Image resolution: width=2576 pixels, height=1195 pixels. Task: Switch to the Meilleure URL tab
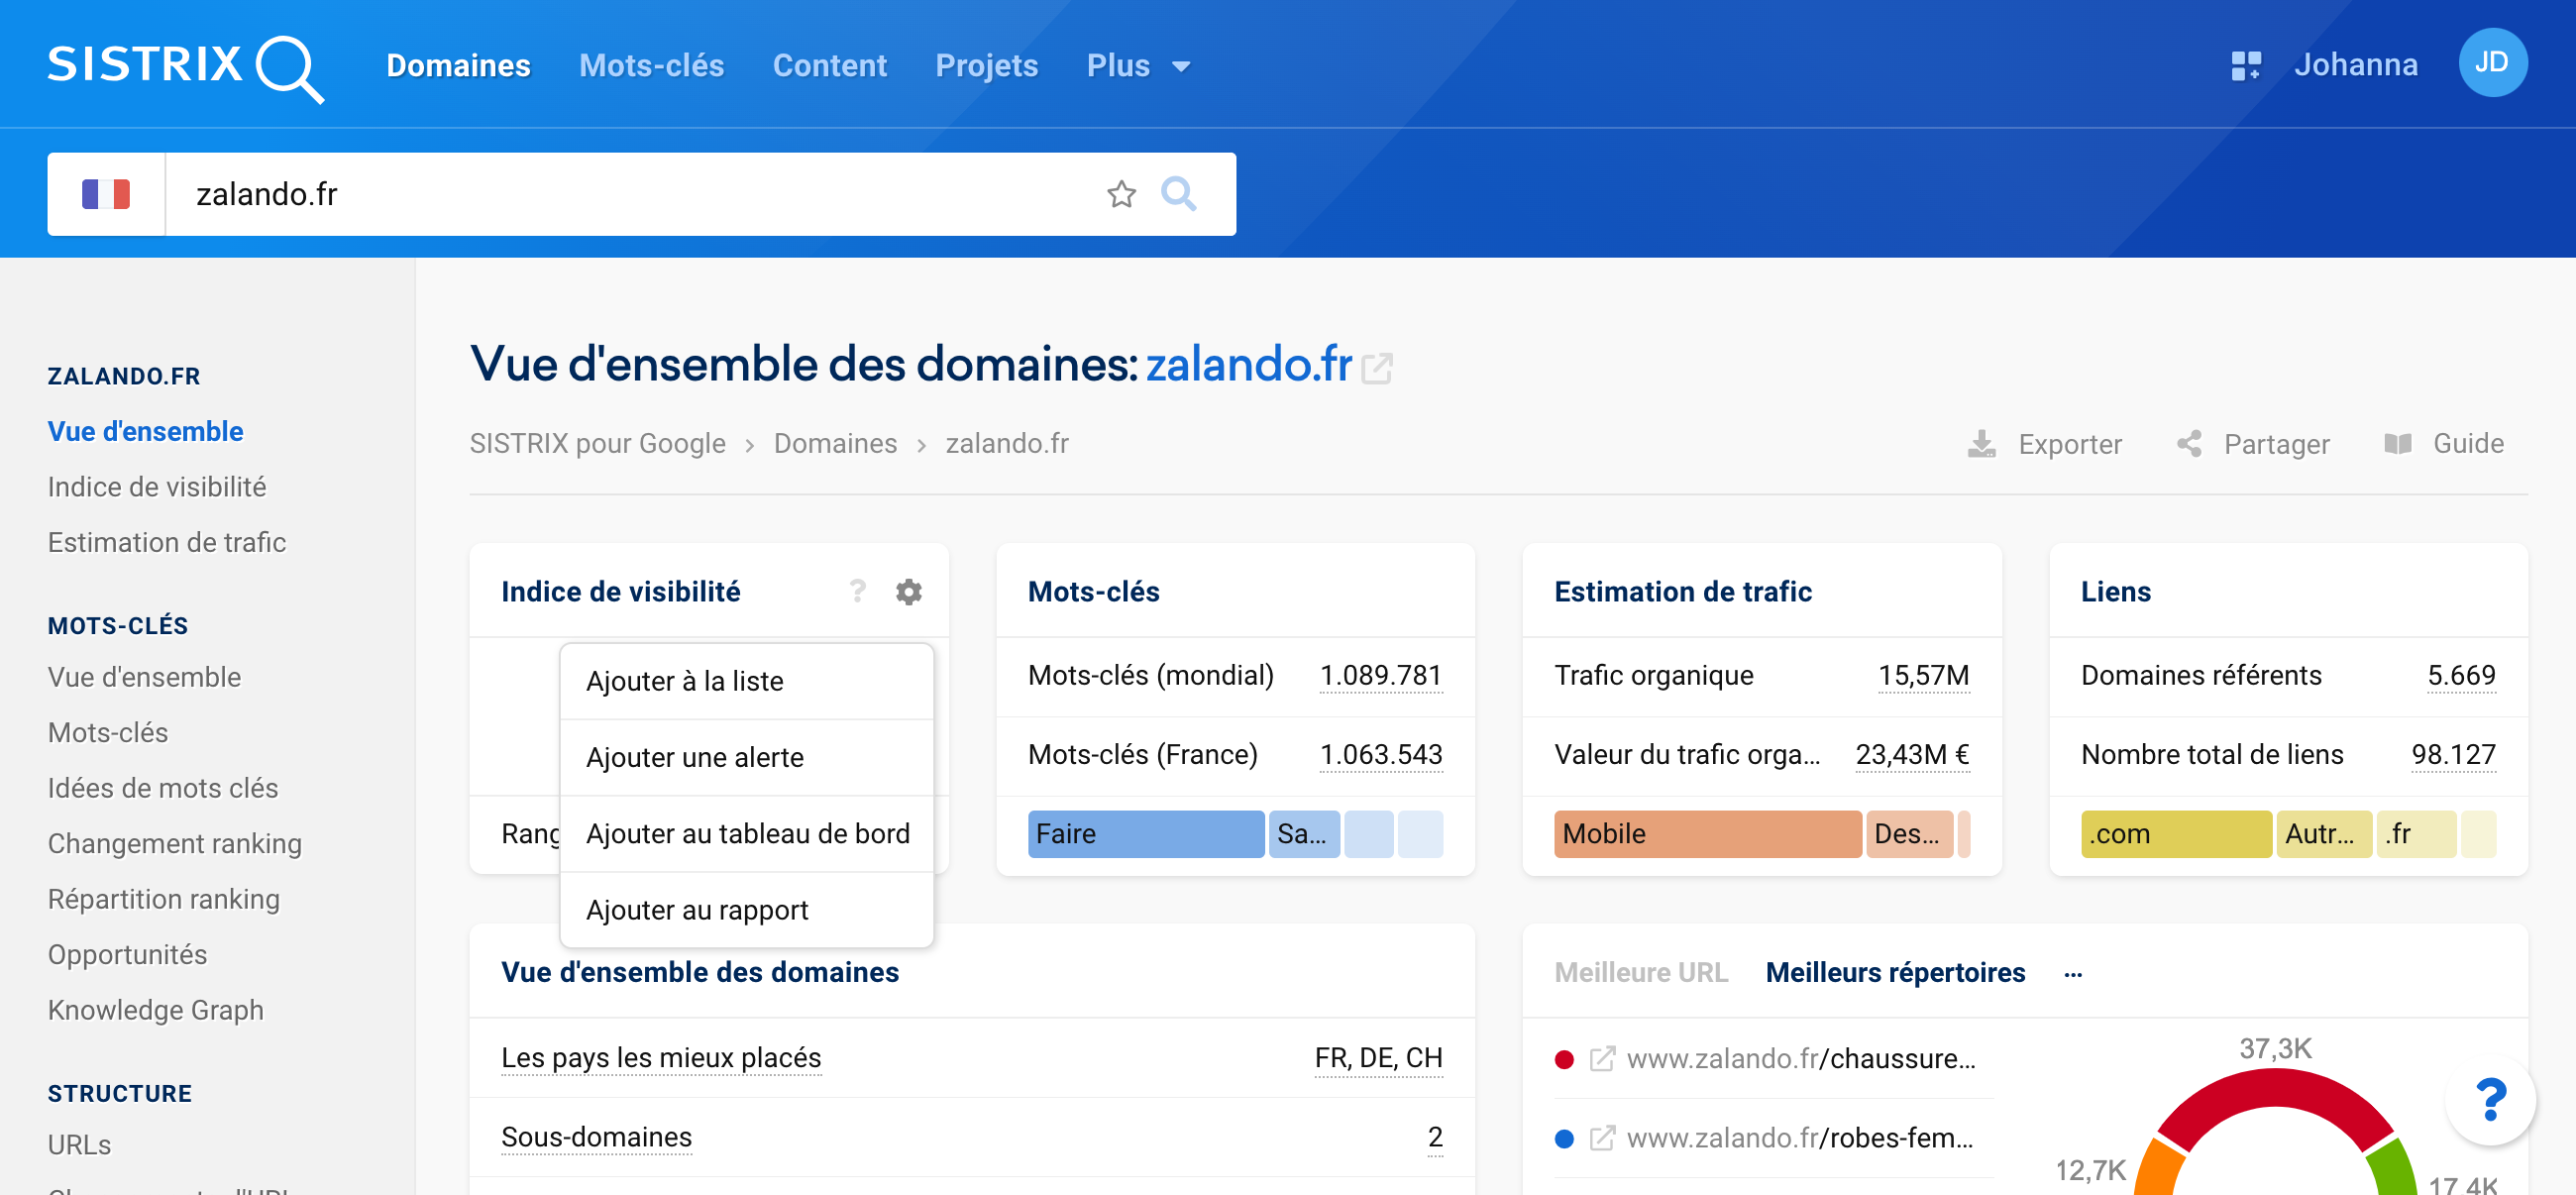click(x=1640, y=973)
